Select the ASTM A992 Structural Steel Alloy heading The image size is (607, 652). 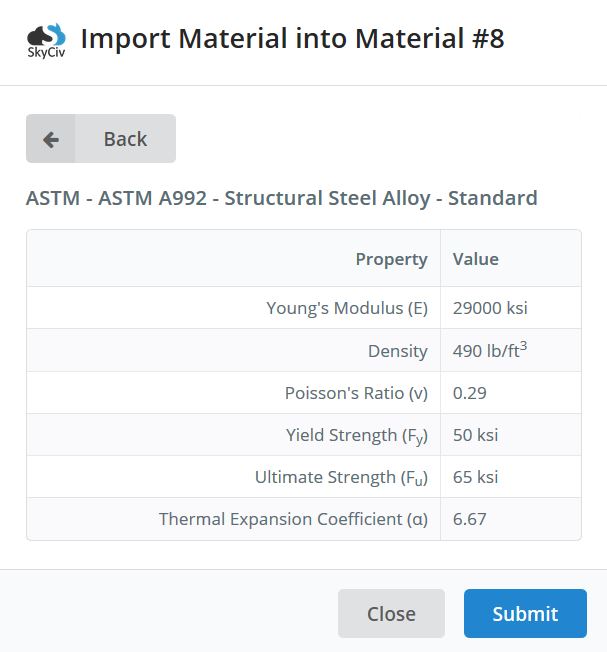click(x=281, y=198)
